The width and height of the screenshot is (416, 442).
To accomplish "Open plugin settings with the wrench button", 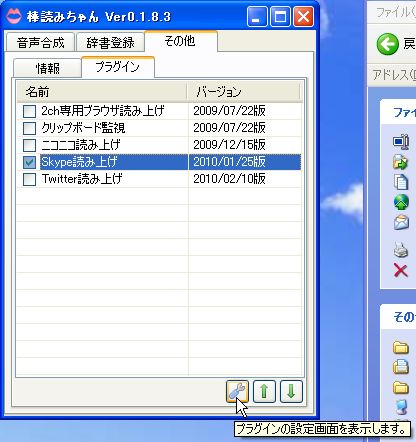I will 237,391.
